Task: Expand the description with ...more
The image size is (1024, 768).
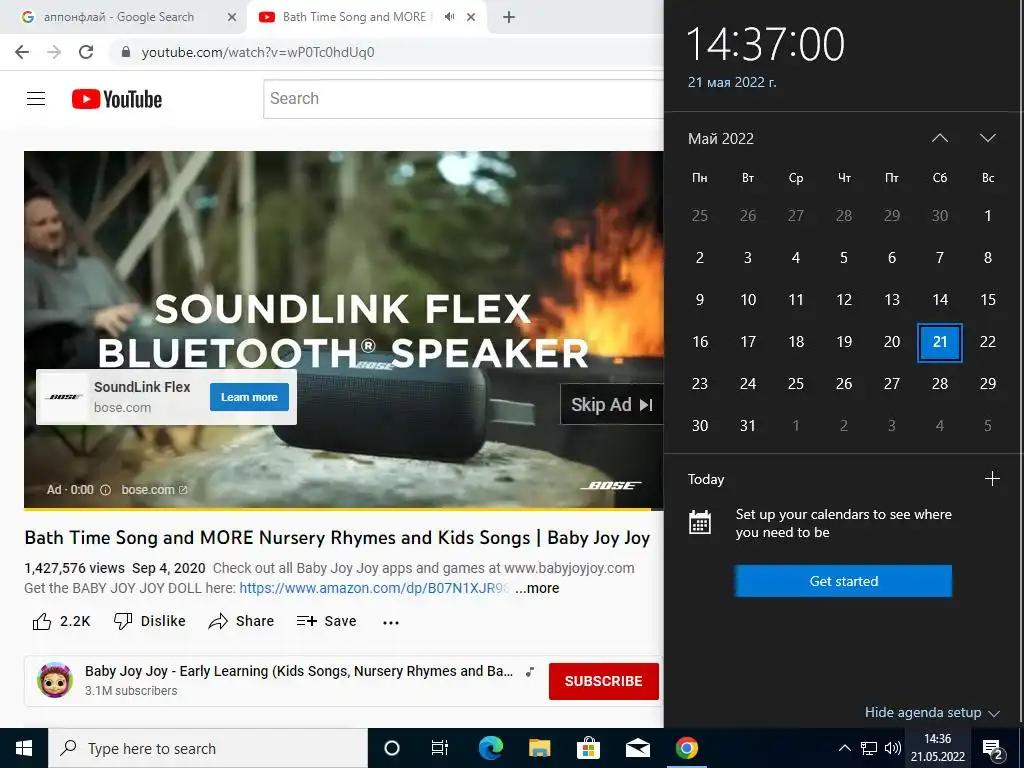Action: pyautogui.click(x=537, y=588)
